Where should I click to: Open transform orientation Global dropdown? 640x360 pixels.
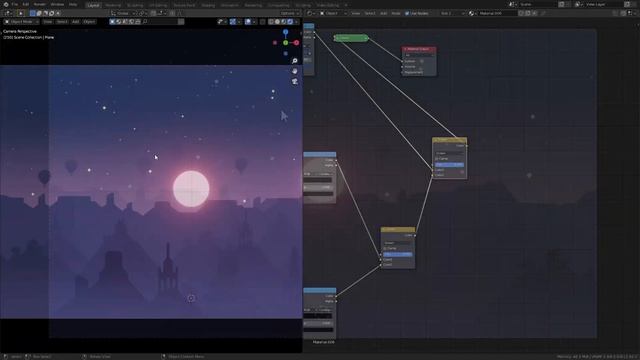124,13
